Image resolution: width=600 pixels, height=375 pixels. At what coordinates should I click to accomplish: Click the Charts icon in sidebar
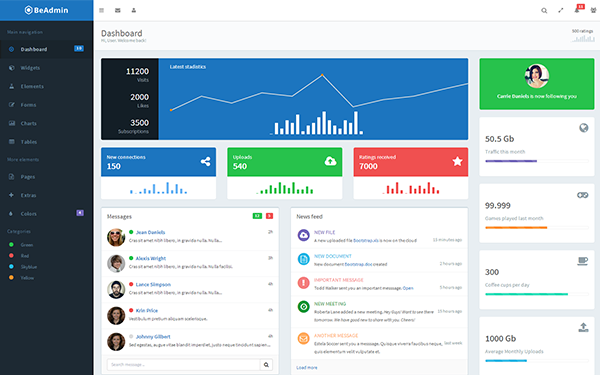[x=12, y=123]
